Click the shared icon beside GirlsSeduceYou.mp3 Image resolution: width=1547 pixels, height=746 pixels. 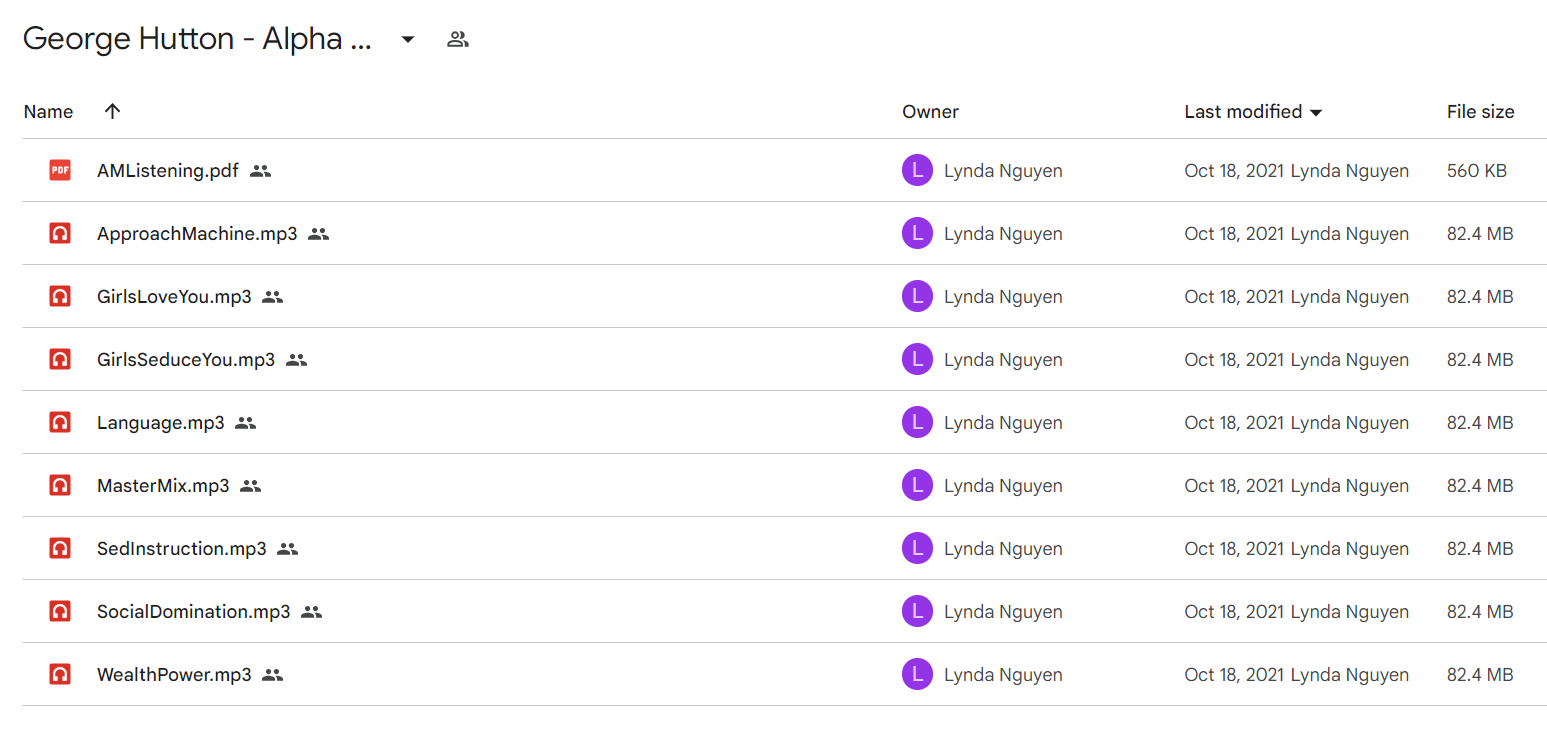(296, 360)
